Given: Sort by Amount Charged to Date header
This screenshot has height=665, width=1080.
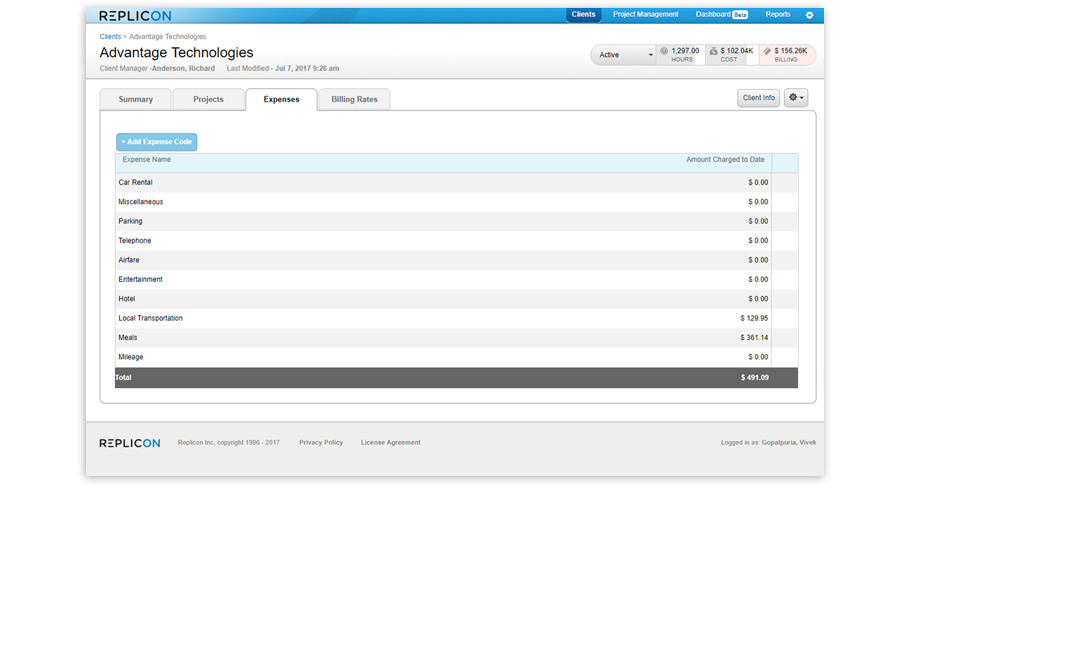Looking at the screenshot, I should (725, 160).
